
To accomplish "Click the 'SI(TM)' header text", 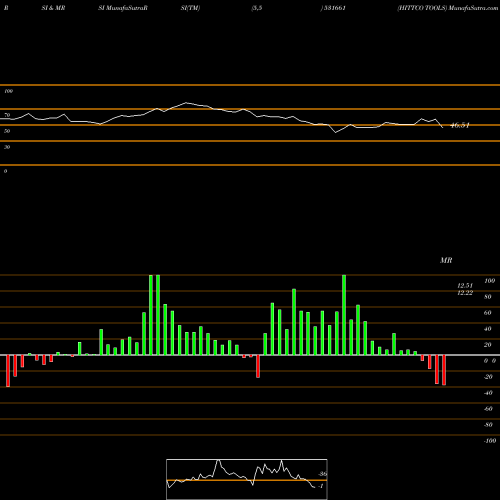I will (190, 8).
